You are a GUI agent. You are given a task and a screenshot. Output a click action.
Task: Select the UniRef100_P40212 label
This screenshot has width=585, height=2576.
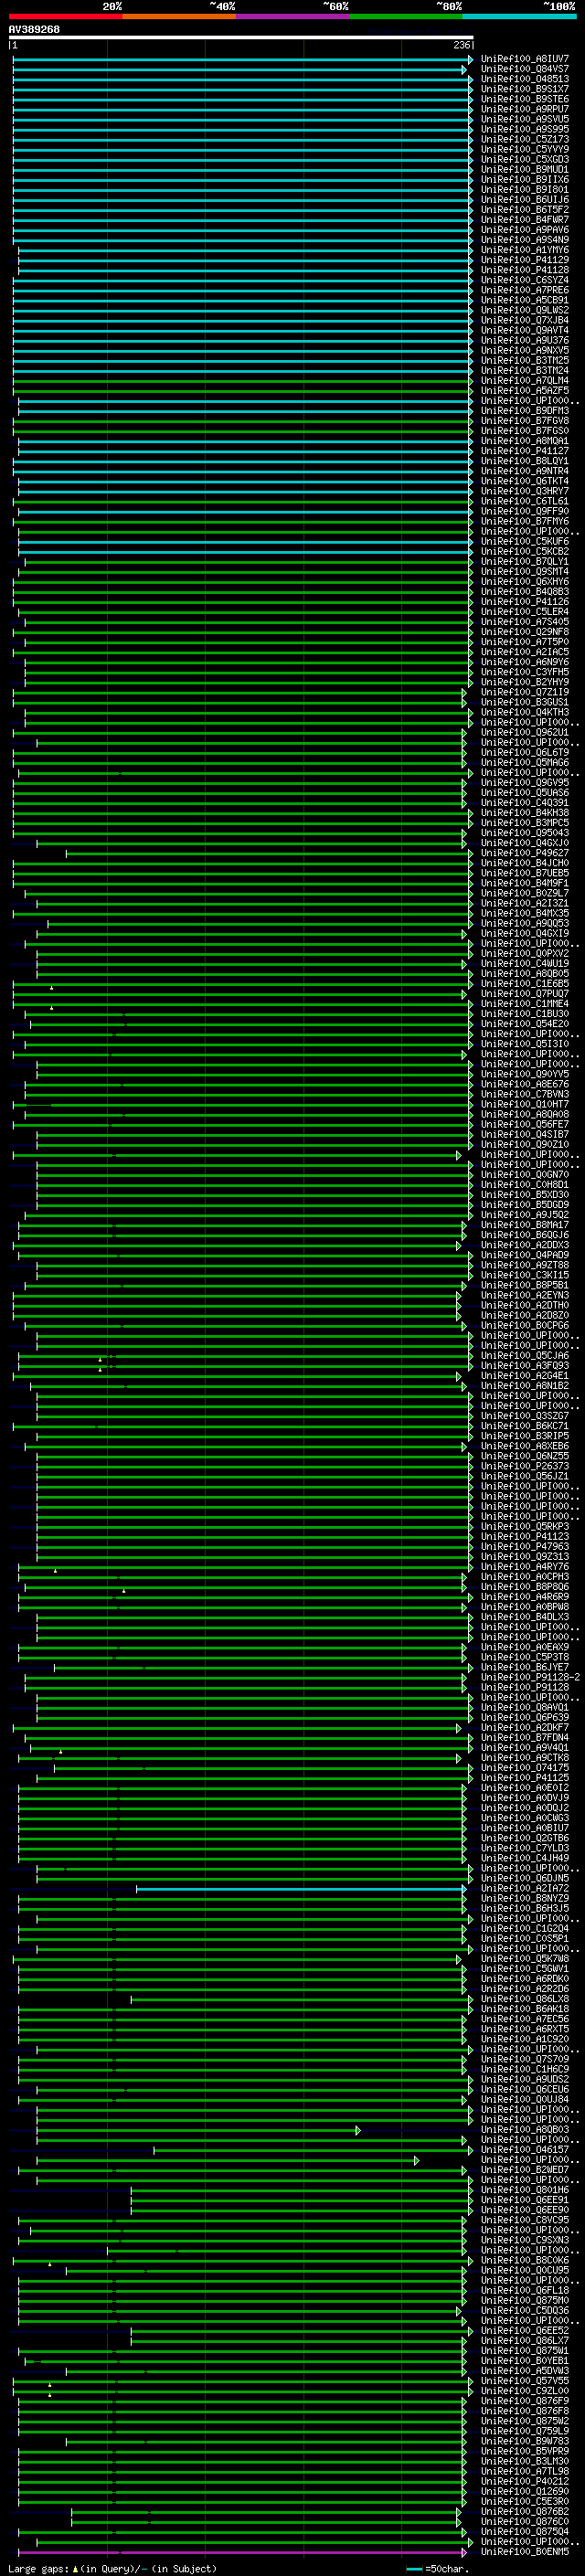pyautogui.click(x=525, y=2482)
